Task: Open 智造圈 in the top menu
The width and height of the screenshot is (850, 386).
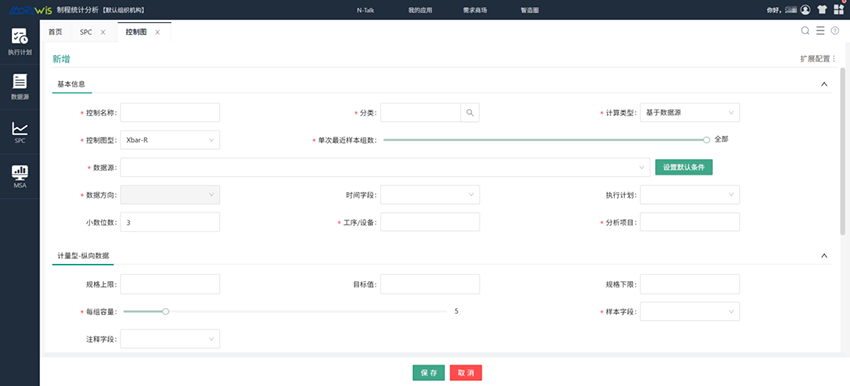Action: [x=530, y=10]
